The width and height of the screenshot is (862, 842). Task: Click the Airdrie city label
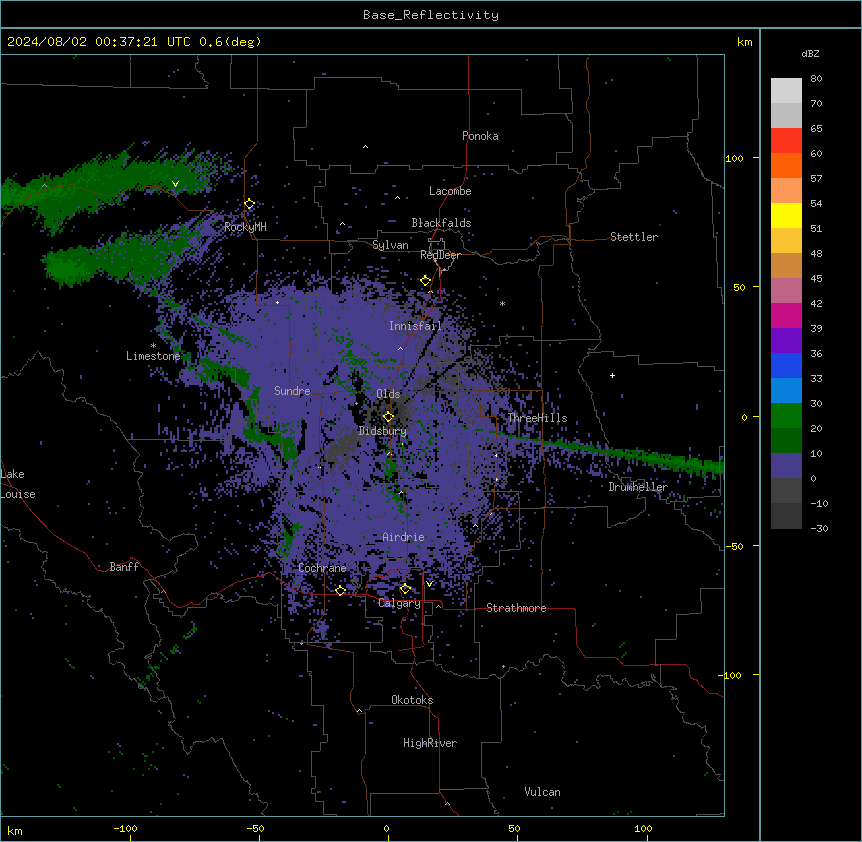click(404, 537)
